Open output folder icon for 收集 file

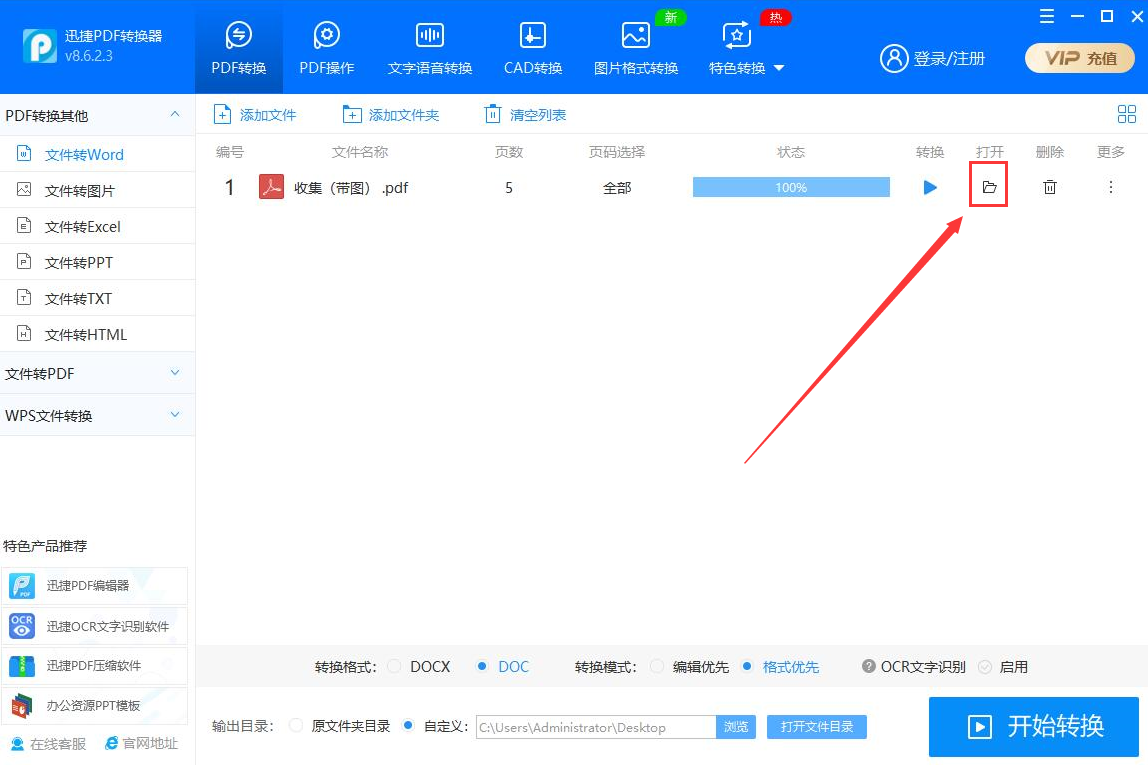pos(989,187)
